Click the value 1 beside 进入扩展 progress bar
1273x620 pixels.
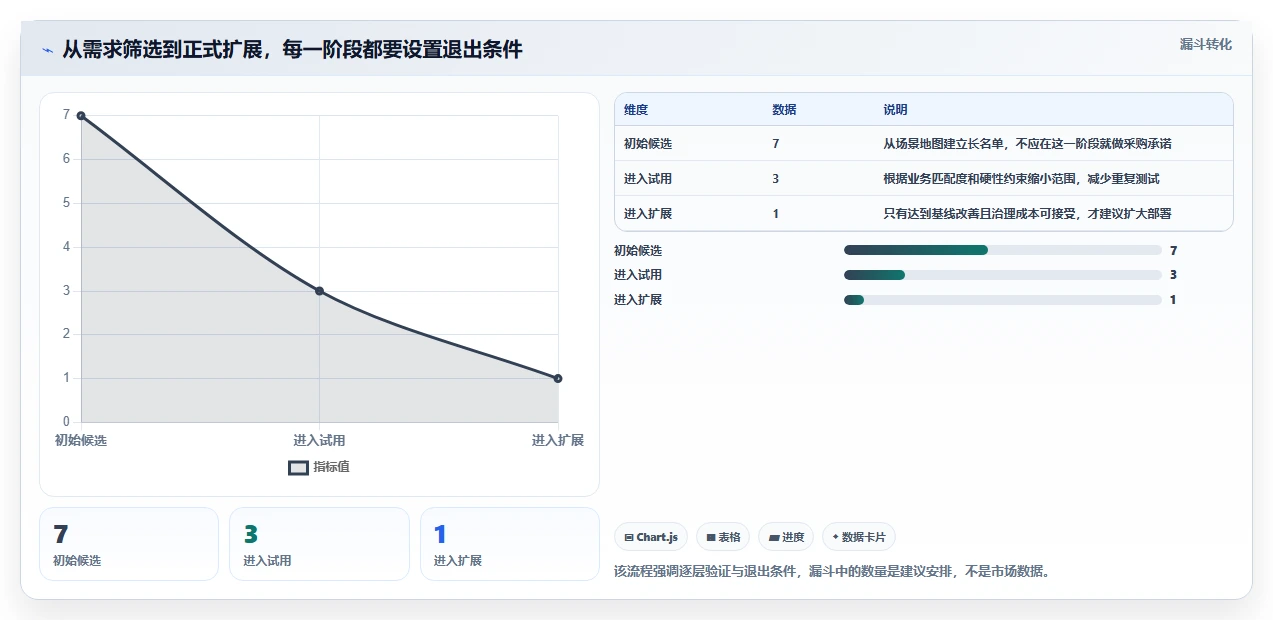coord(1173,300)
